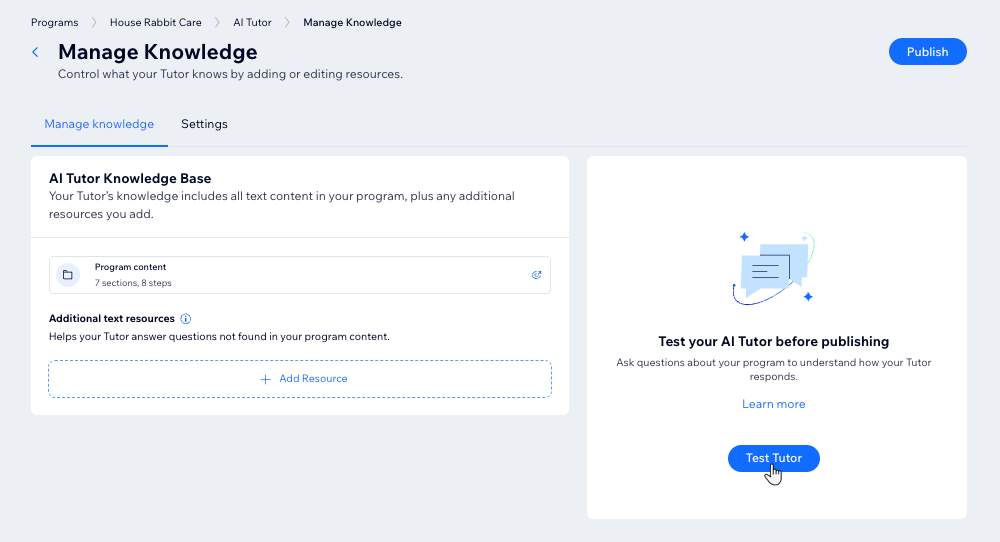This screenshot has height=542, width=1000.
Task: Click the back arrow beside Manage Knowledge
Action: pyautogui.click(x=36, y=52)
